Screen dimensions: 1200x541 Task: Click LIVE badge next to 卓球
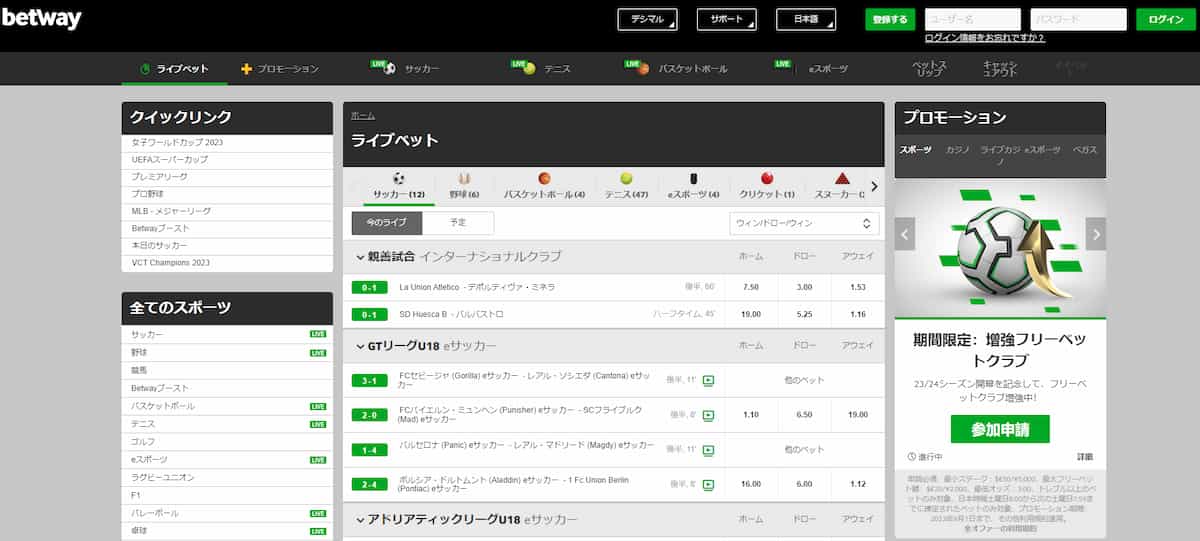(318, 531)
